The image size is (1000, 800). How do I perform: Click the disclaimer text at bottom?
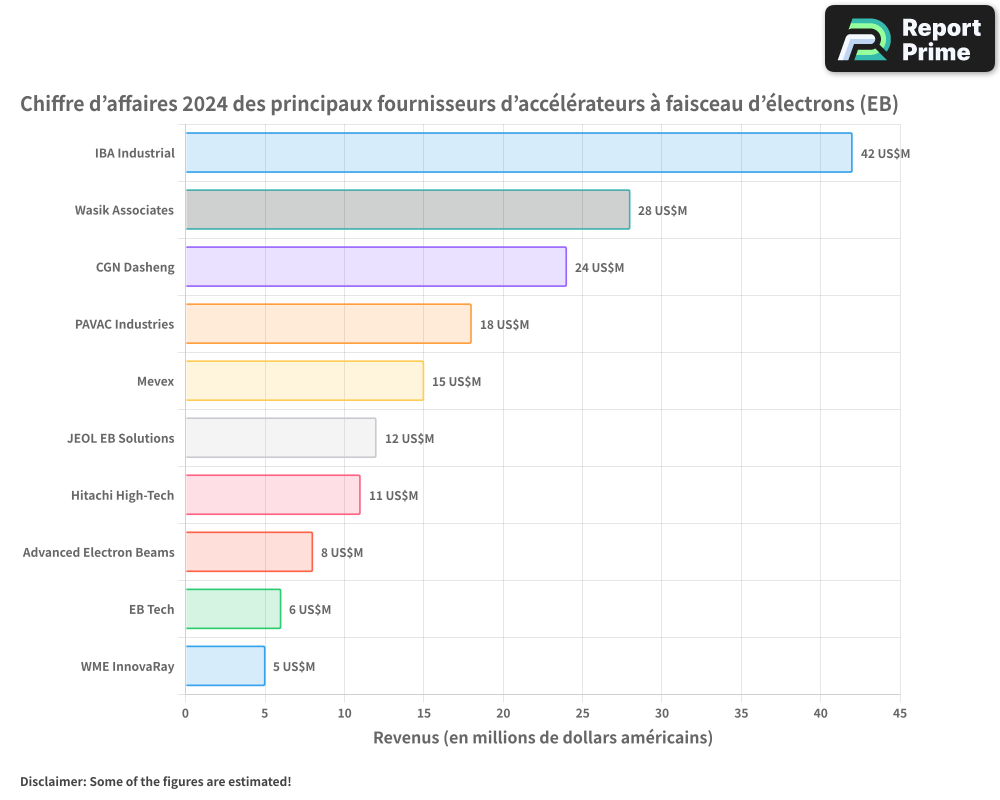155,781
